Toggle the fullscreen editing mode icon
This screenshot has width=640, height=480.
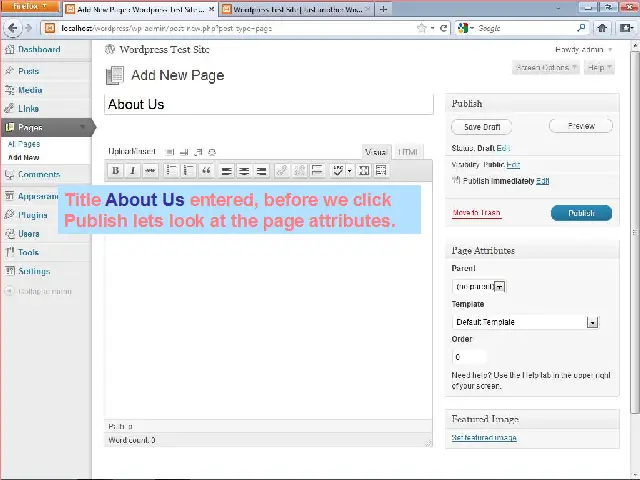click(x=364, y=171)
